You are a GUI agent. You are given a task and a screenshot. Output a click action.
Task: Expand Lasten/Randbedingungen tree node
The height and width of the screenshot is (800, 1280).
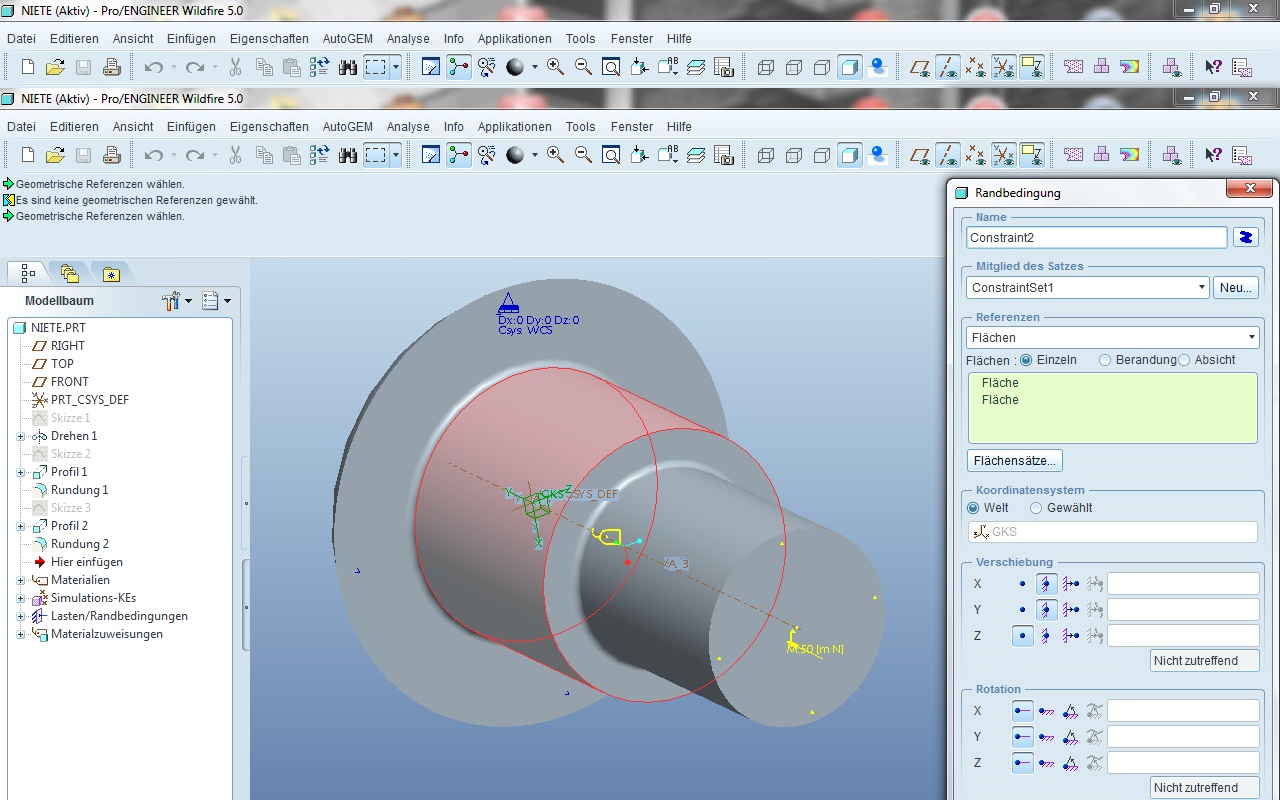click(x=21, y=617)
